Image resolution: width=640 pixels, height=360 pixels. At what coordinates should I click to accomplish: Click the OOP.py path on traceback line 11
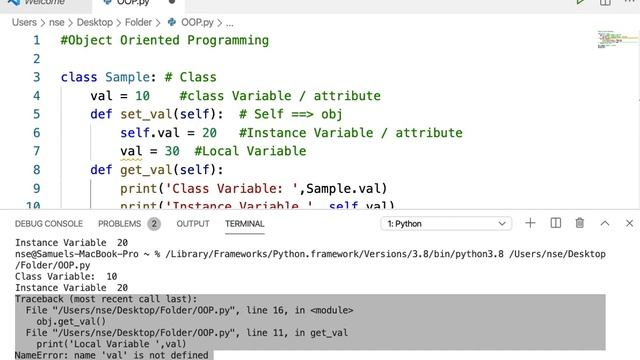pyautogui.click(x=144, y=333)
